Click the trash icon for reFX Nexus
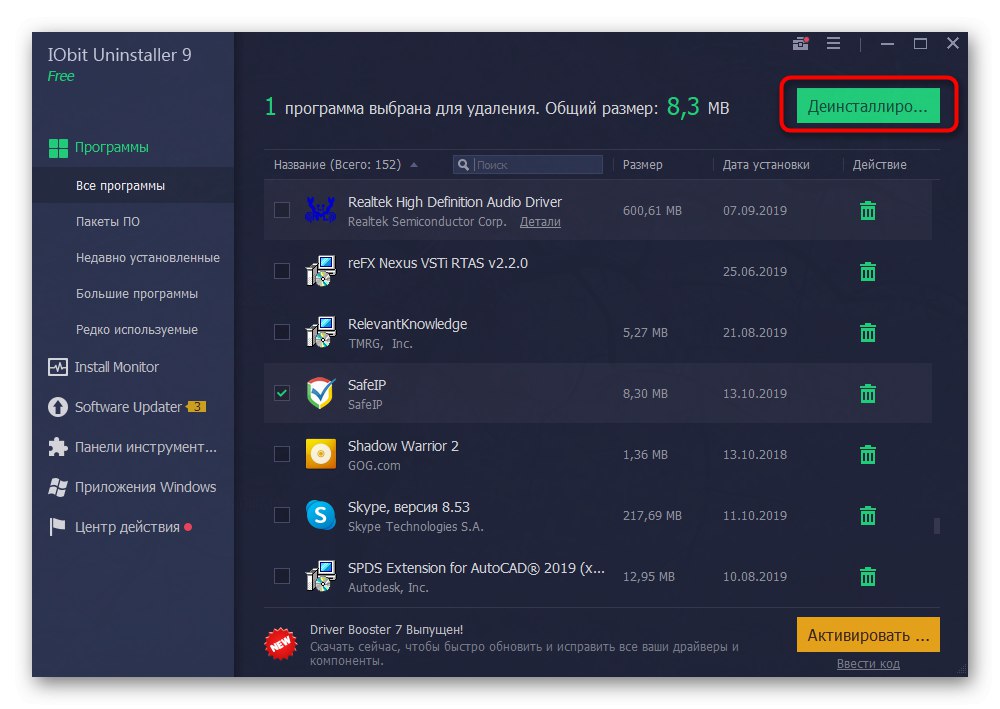 pos(867,272)
